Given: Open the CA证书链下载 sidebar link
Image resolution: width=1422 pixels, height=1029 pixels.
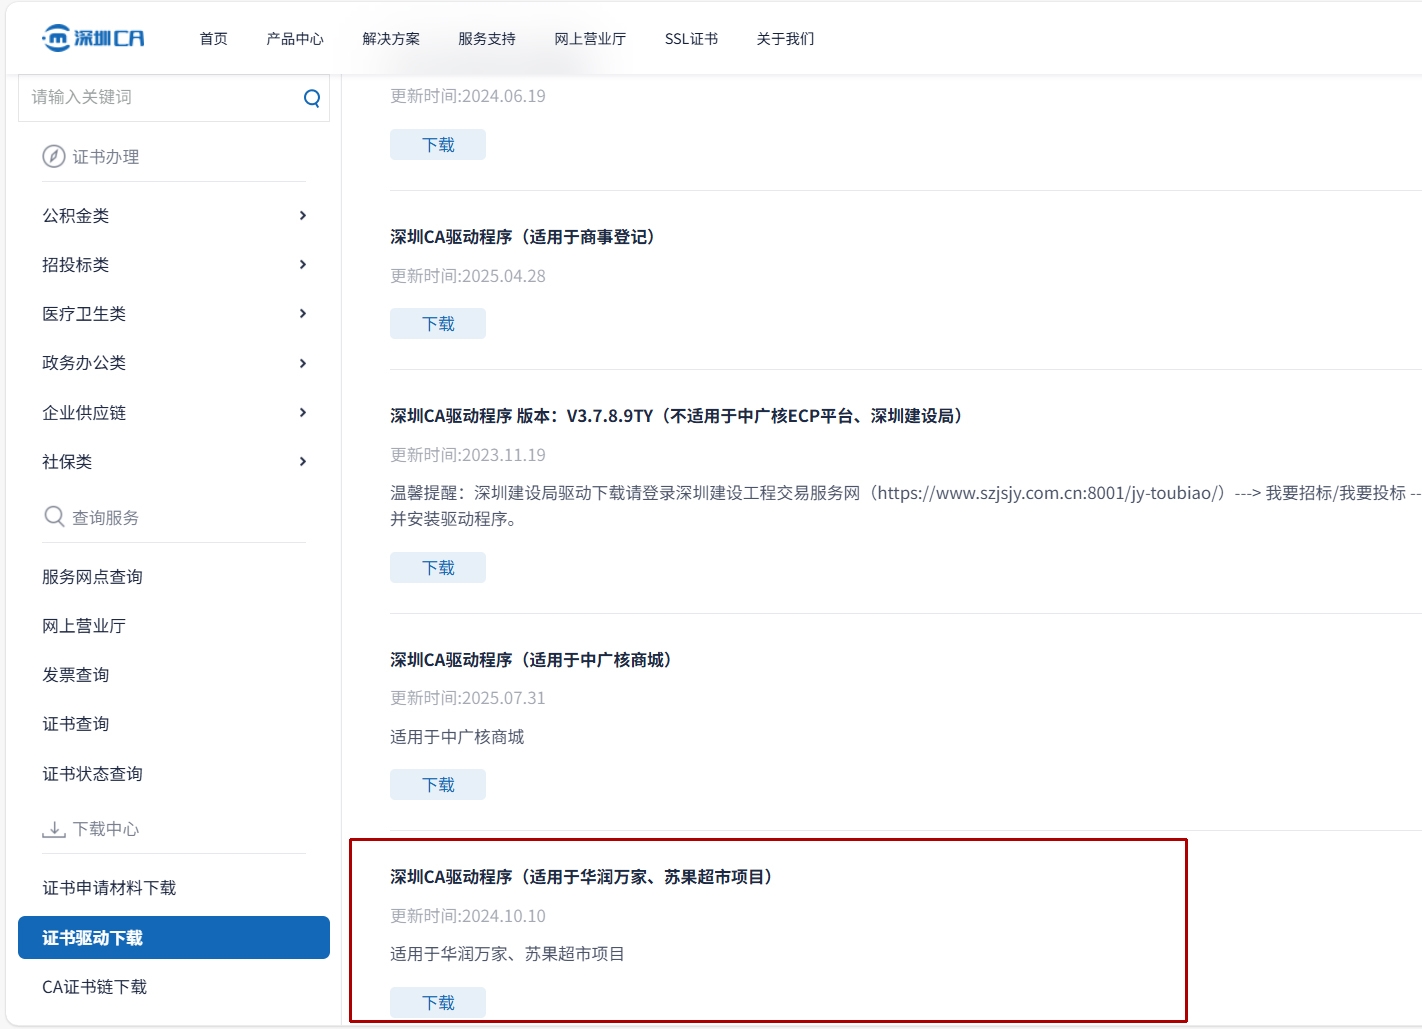Looking at the screenshot, I should pyautogui.click(x=95, y=987).
